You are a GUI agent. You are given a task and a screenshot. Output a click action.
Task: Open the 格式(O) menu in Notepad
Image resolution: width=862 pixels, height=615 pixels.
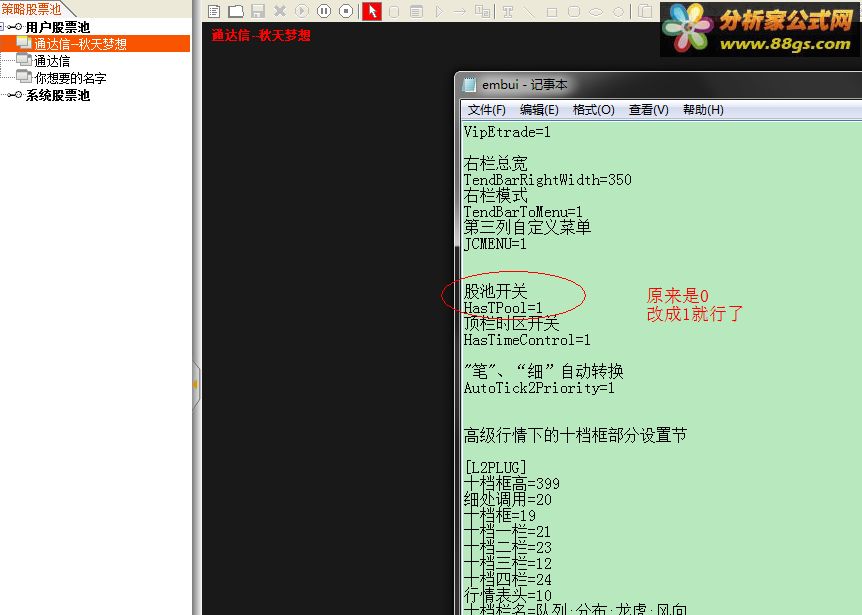coord(594,110)
